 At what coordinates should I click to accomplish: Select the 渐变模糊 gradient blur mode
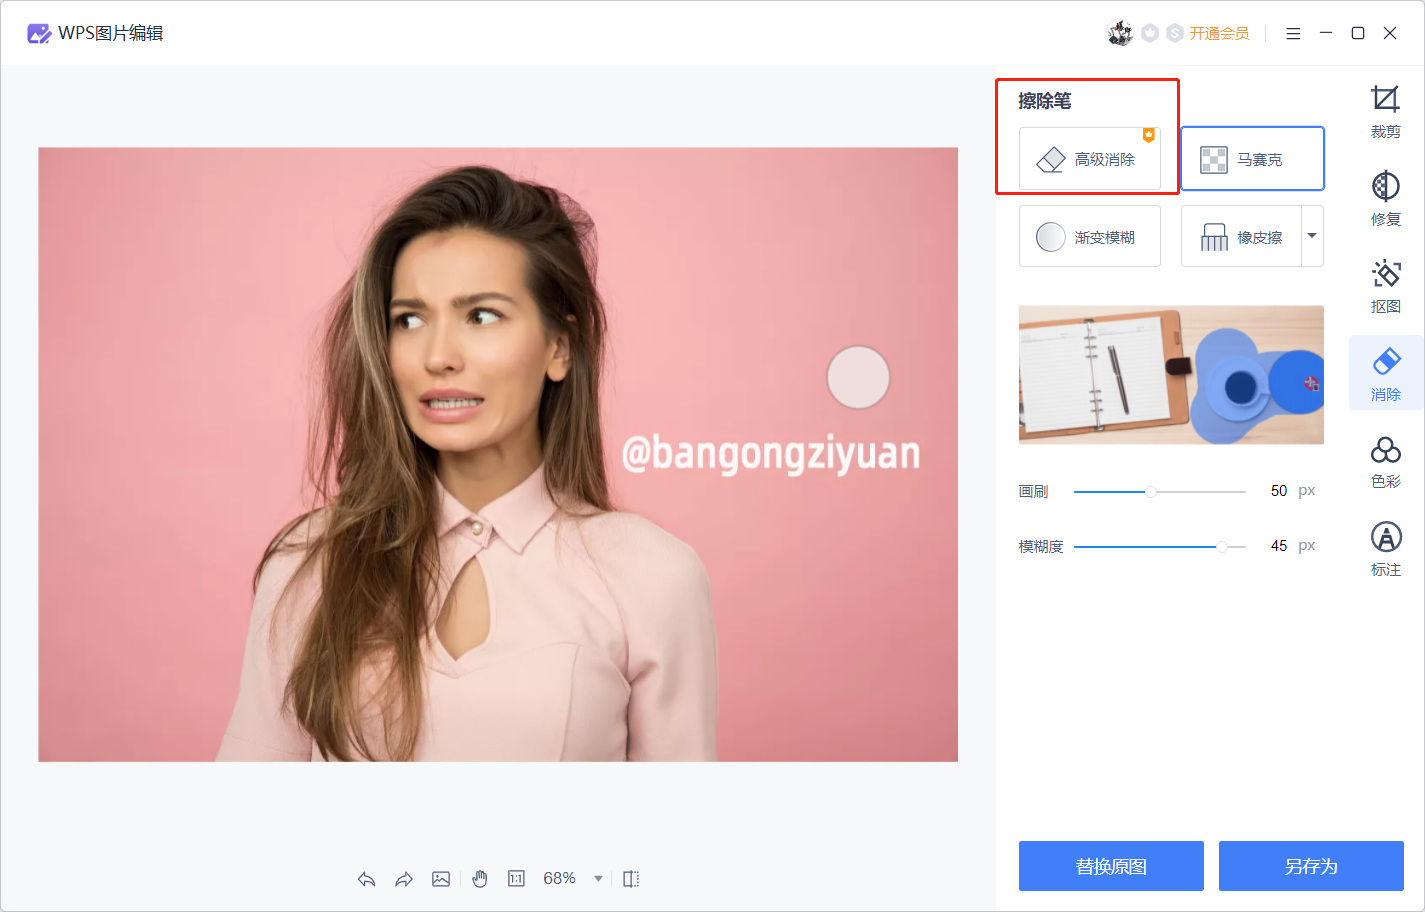1089,237
